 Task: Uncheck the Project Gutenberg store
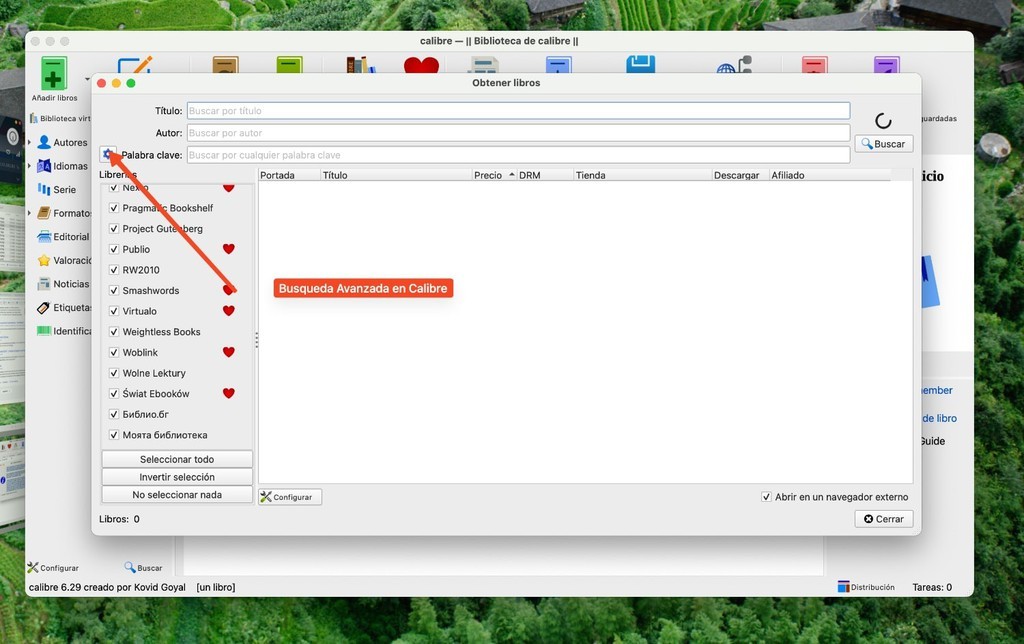click(x=114, y=229)
